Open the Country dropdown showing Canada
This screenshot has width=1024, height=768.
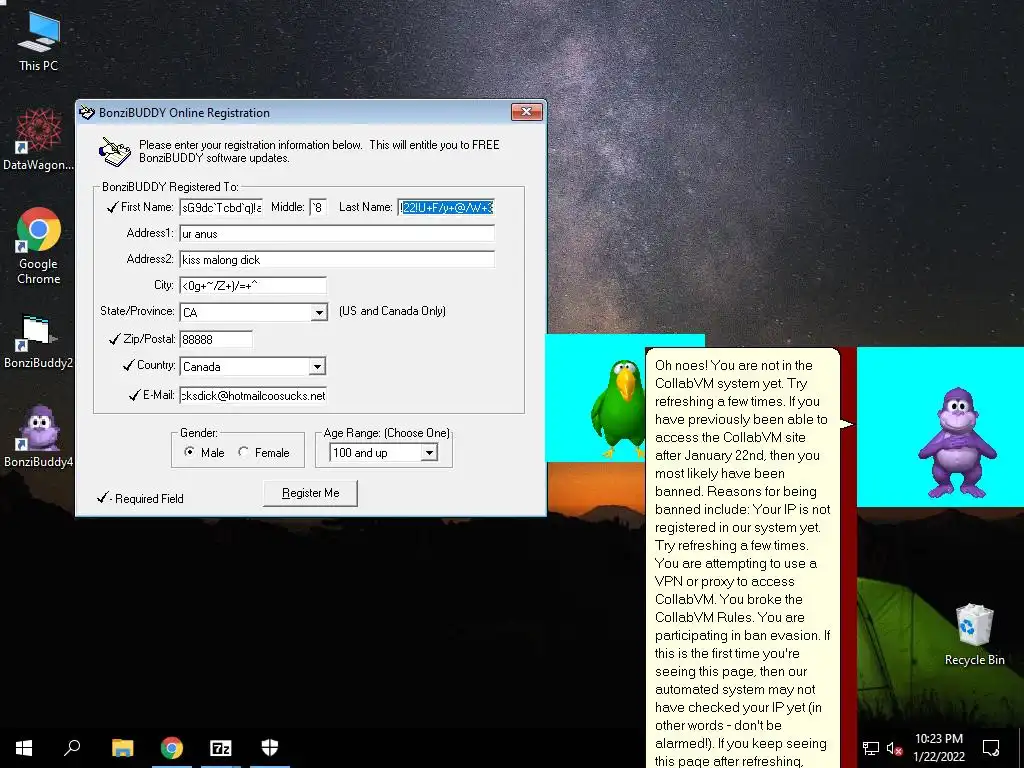[x=317, y=366]
